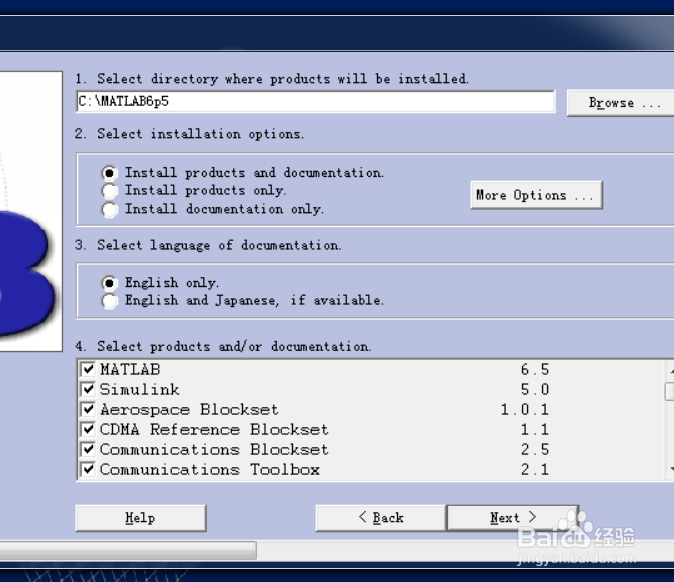Uncheck the Simulink product checkbox
674x582 pixels.
[x=88, y=389]
